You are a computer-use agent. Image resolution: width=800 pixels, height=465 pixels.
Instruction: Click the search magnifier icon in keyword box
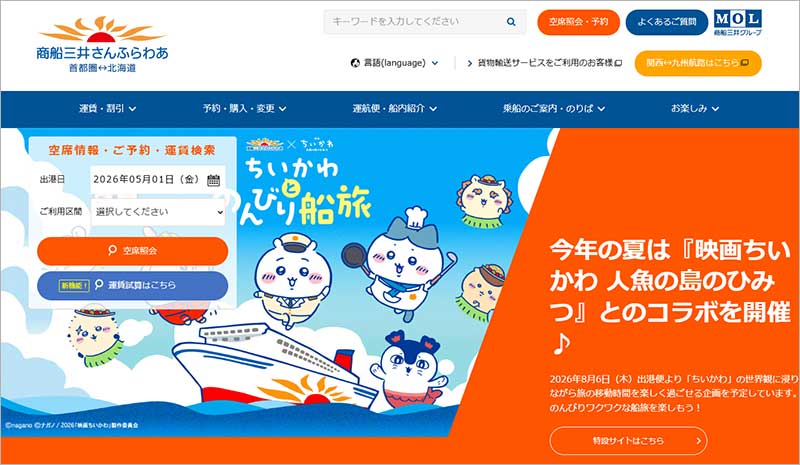[511, 21]
